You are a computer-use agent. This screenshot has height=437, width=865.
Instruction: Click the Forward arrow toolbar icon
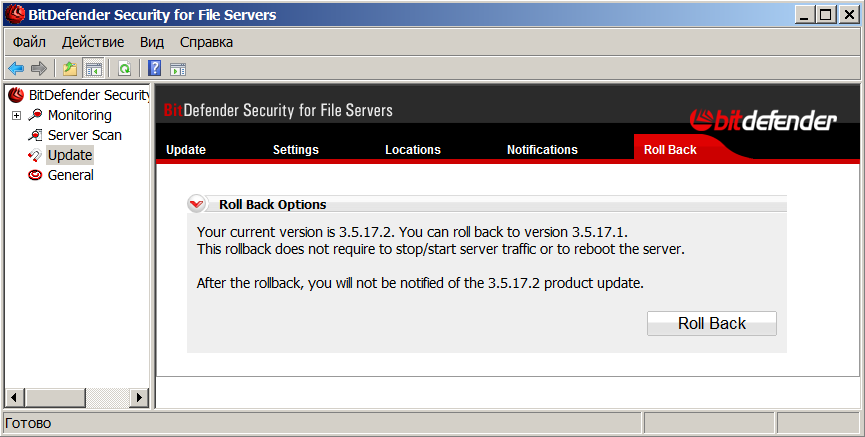coord(39,69)
